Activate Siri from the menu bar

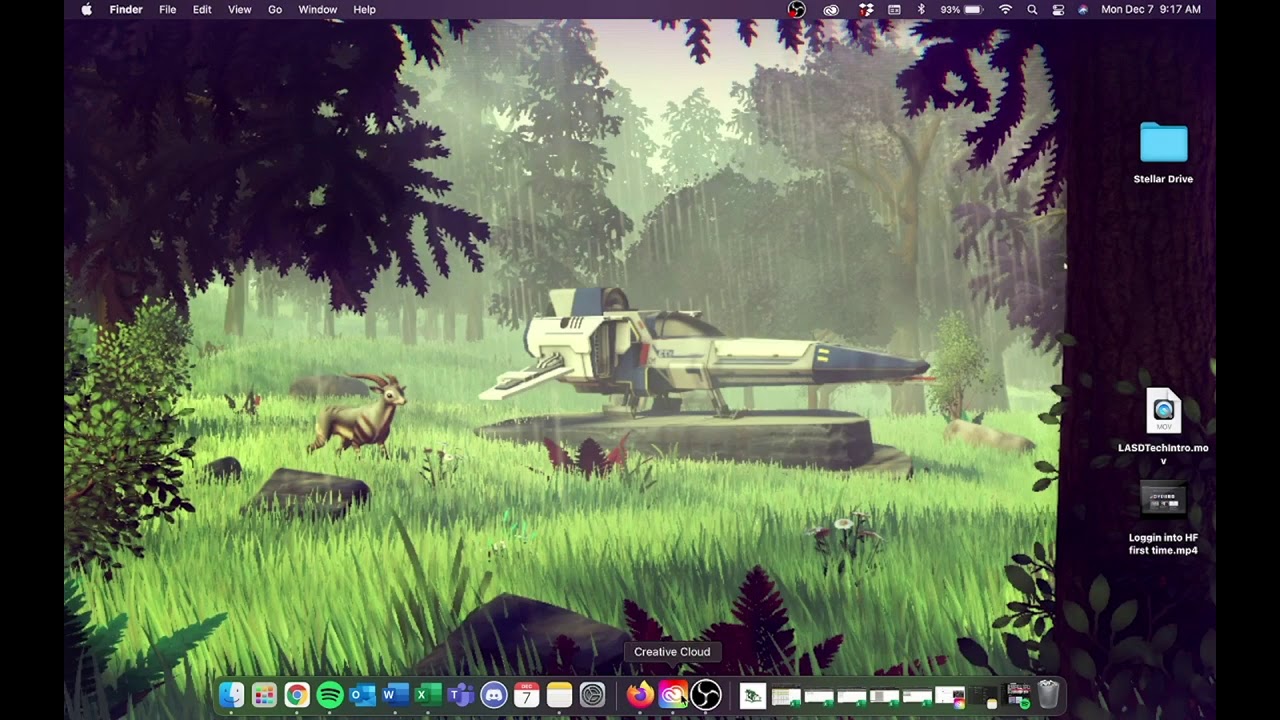point(1083,9)
